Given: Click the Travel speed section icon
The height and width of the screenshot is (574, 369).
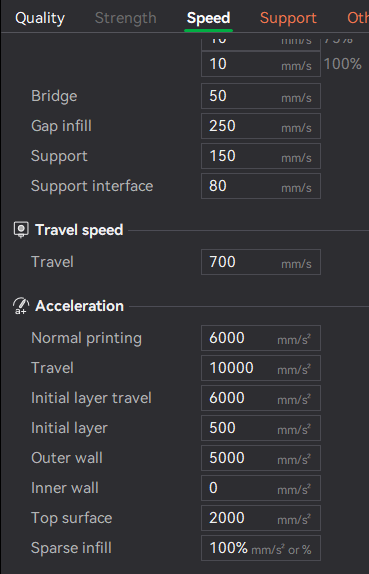Looking at the screenshot, I should 21,230.
